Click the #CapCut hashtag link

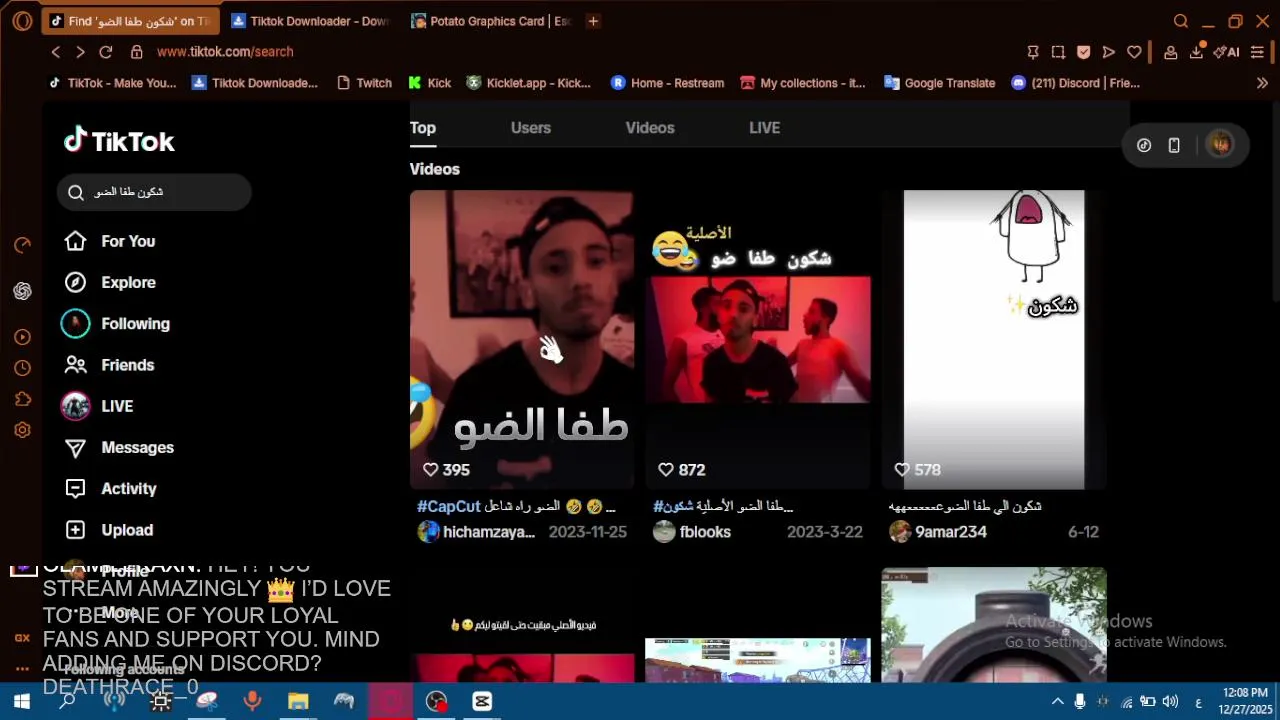point(449,507)
